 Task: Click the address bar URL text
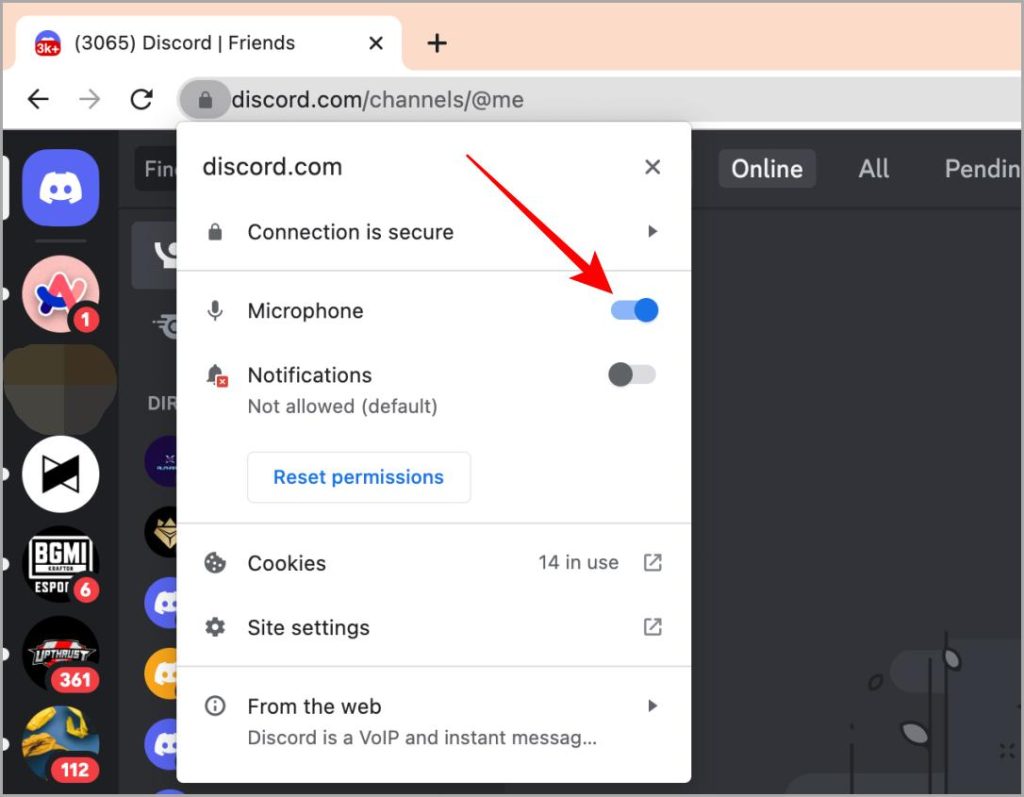coord(378,100)
